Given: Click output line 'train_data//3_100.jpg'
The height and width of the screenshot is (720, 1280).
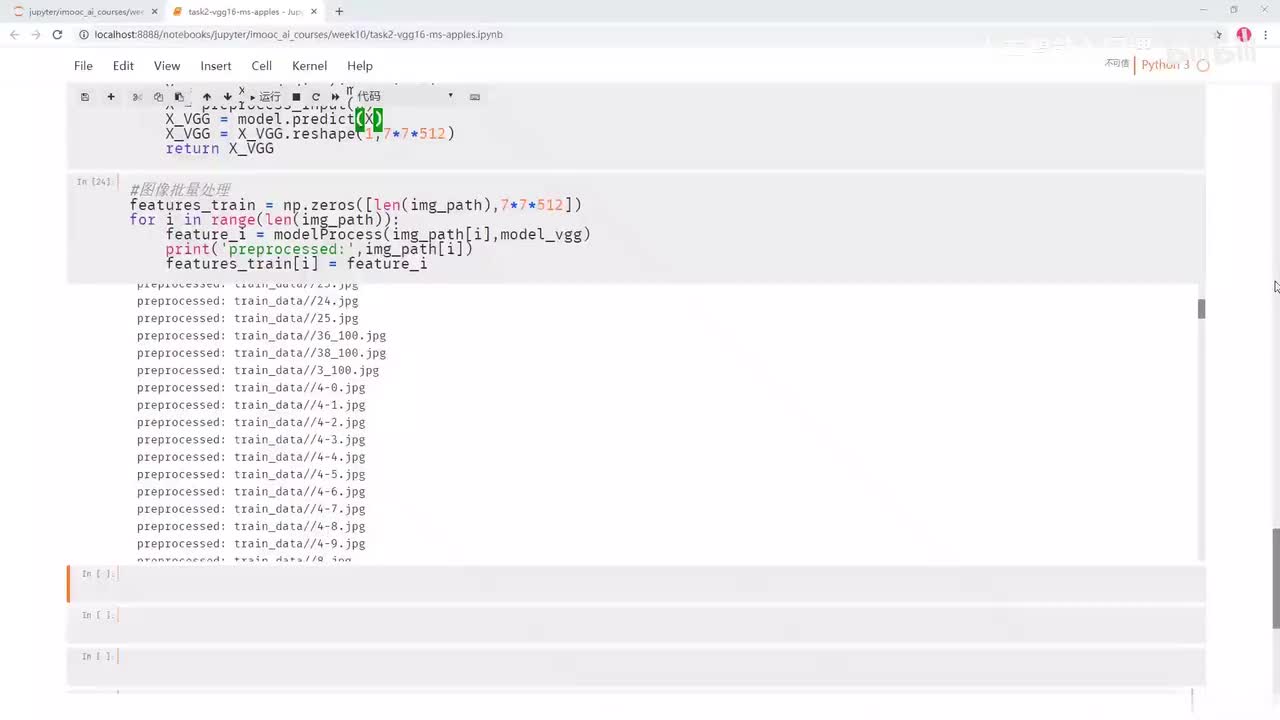Looking at the screenshot, I should (x=258, y=370).
